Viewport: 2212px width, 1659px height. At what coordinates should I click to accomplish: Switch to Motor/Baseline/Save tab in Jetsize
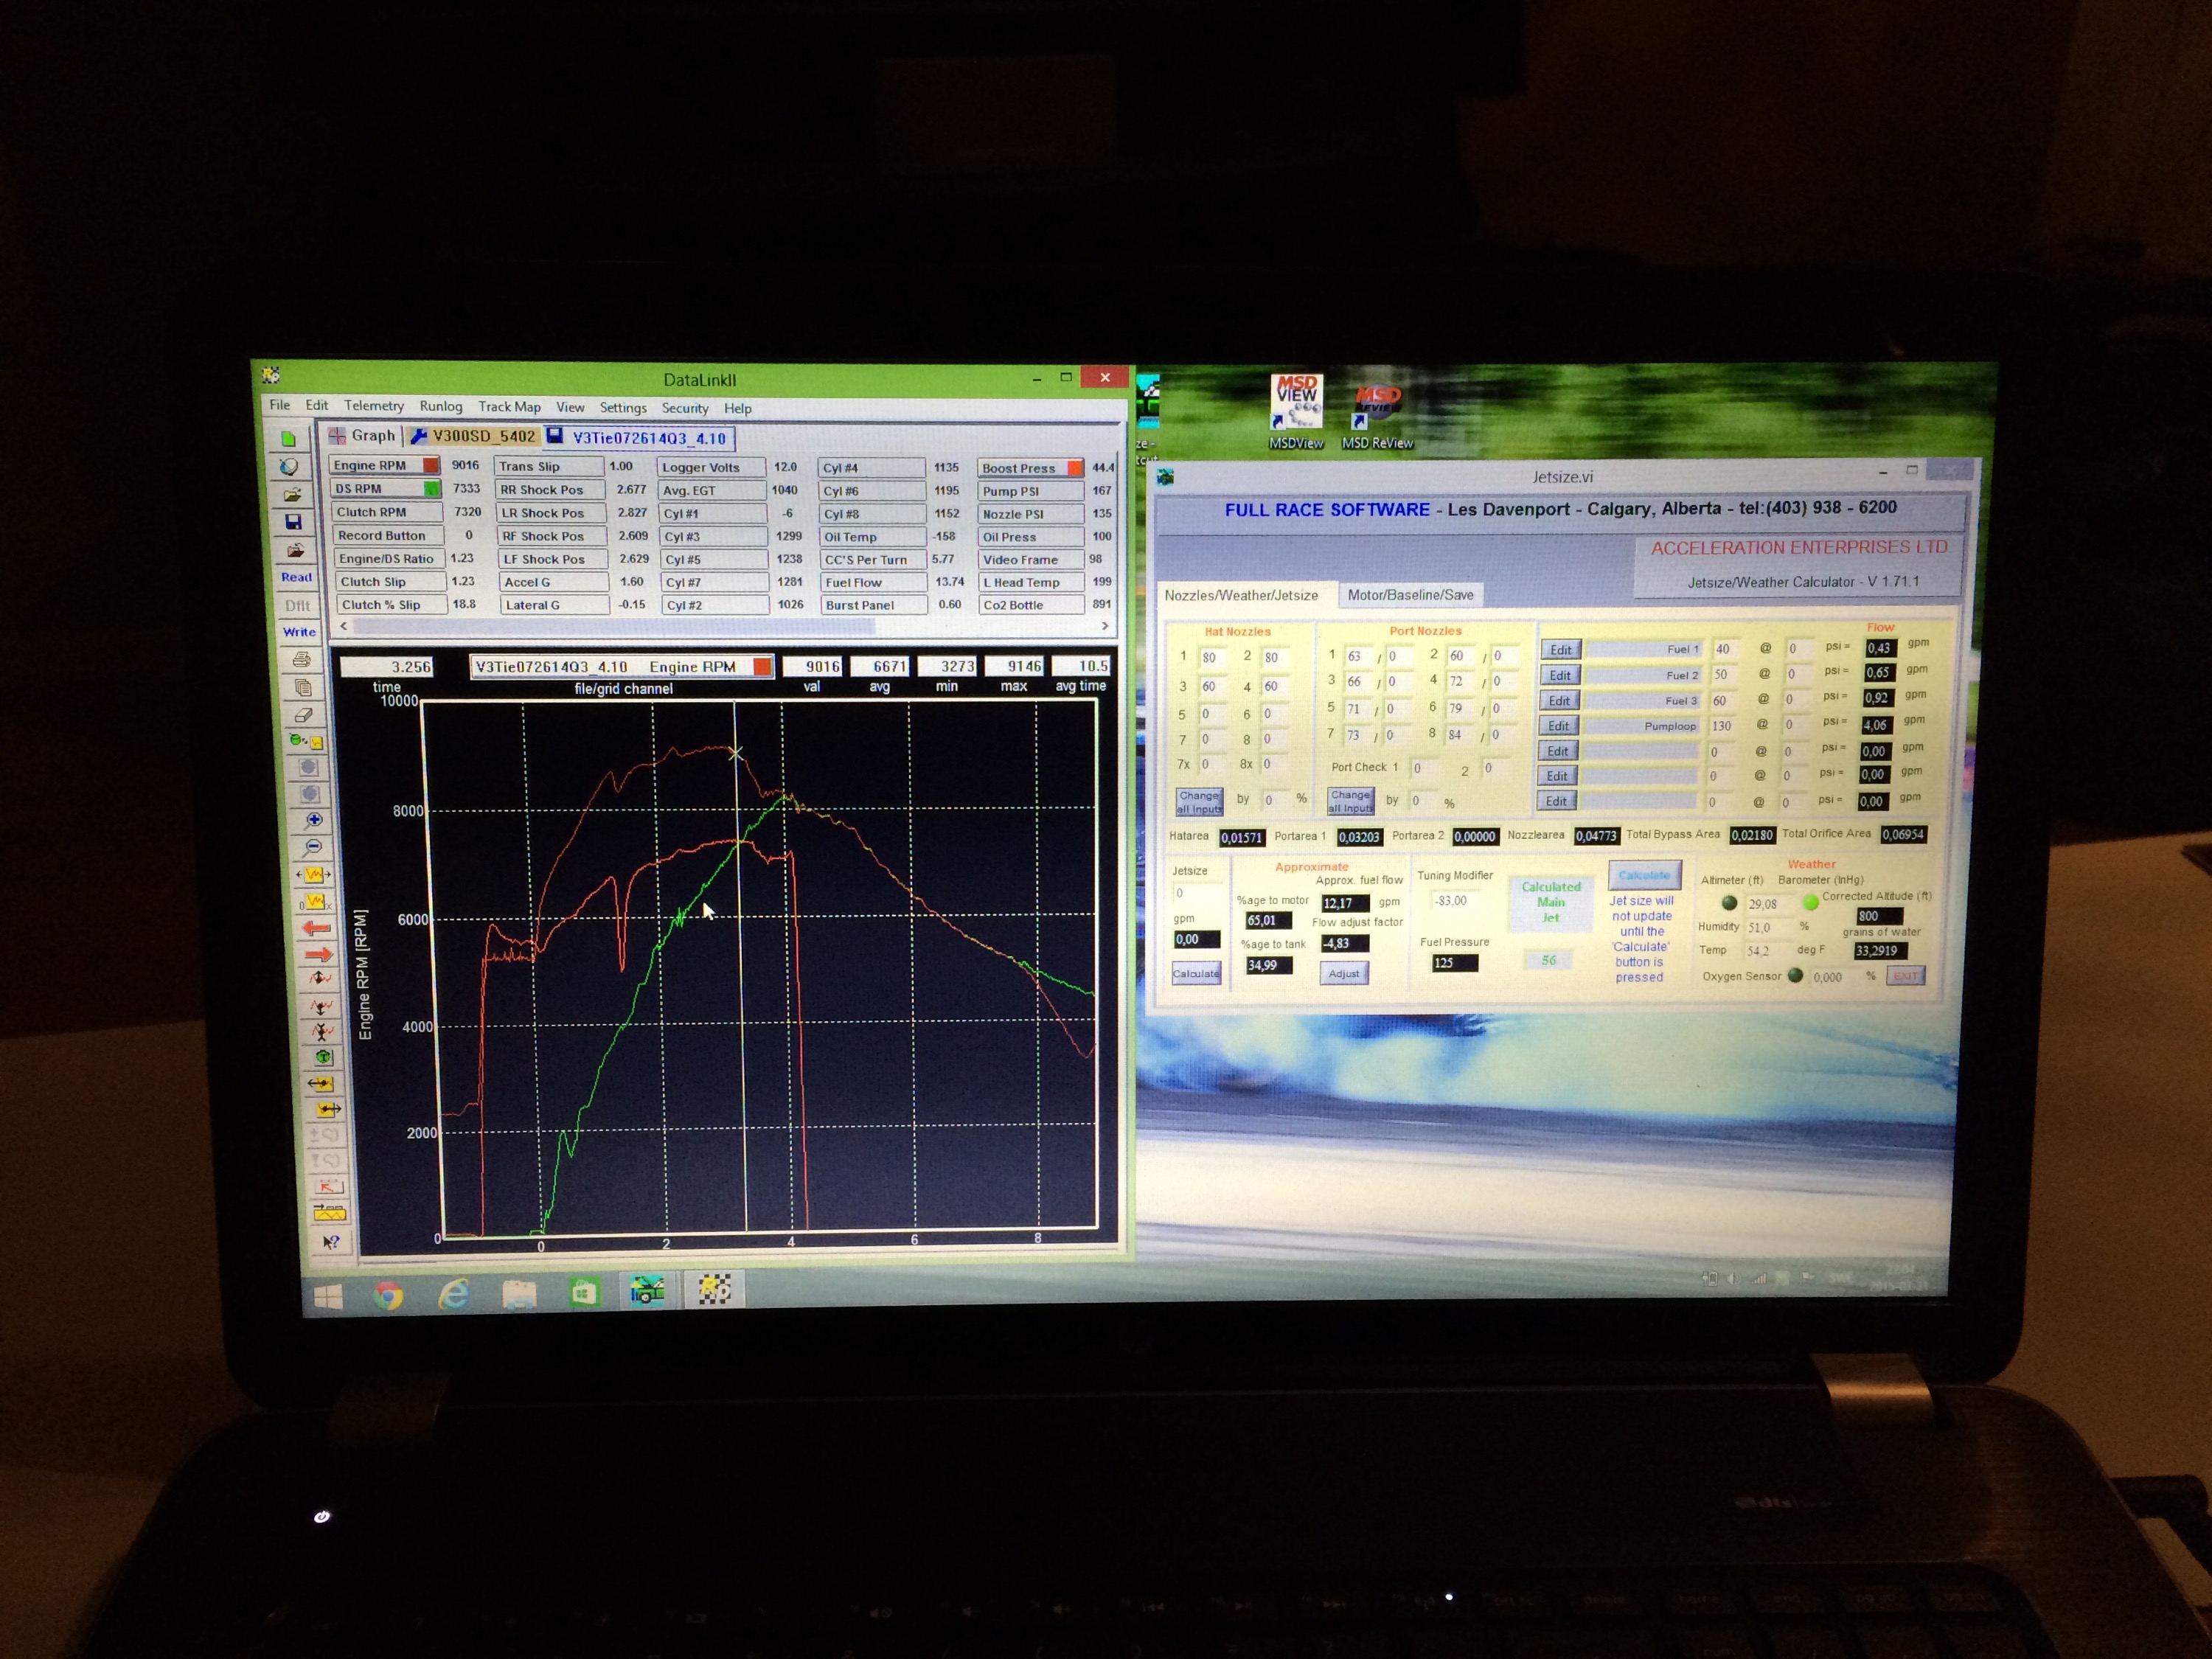coord(1410,595)
